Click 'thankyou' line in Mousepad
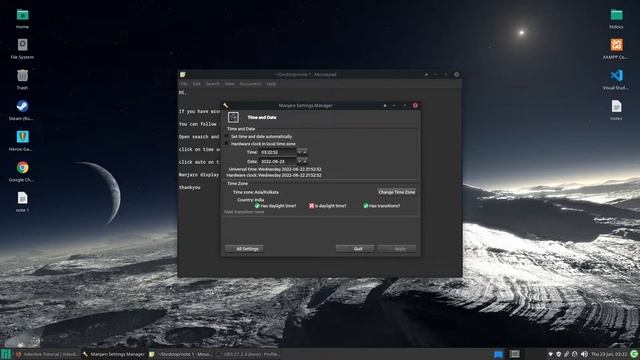Image resolution: width=640 pixels, height=360 pixels. [x=190, y=187]
